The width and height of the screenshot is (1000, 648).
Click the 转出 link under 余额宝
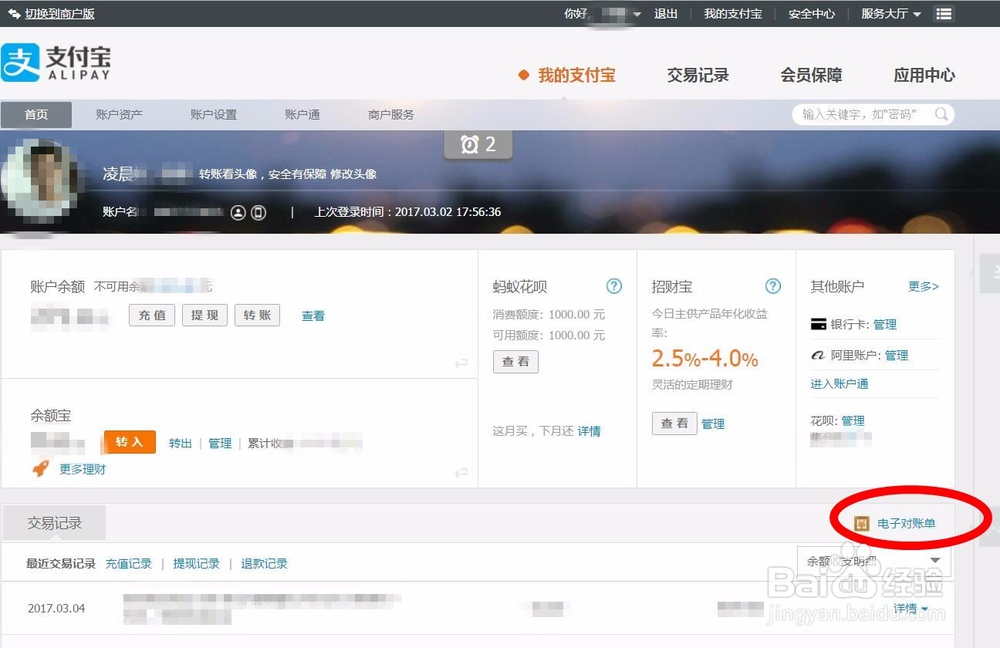point(180,443)
